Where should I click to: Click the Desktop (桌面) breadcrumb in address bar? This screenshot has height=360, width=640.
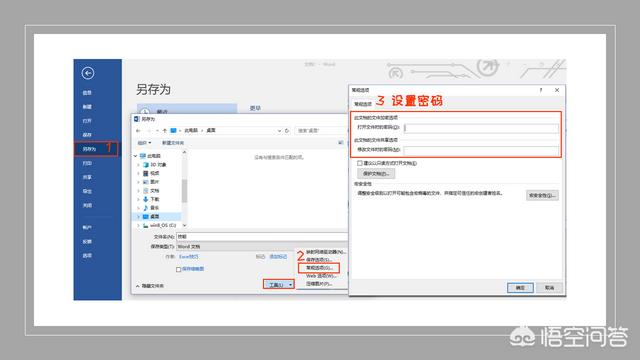(x=211, y=131)
